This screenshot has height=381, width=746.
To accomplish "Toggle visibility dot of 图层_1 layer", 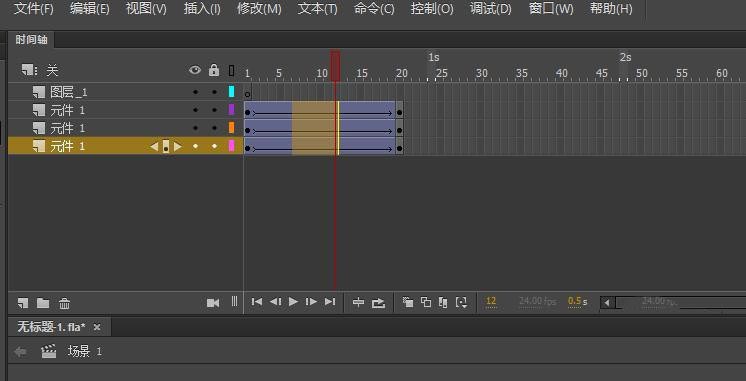I will [195, 92].
